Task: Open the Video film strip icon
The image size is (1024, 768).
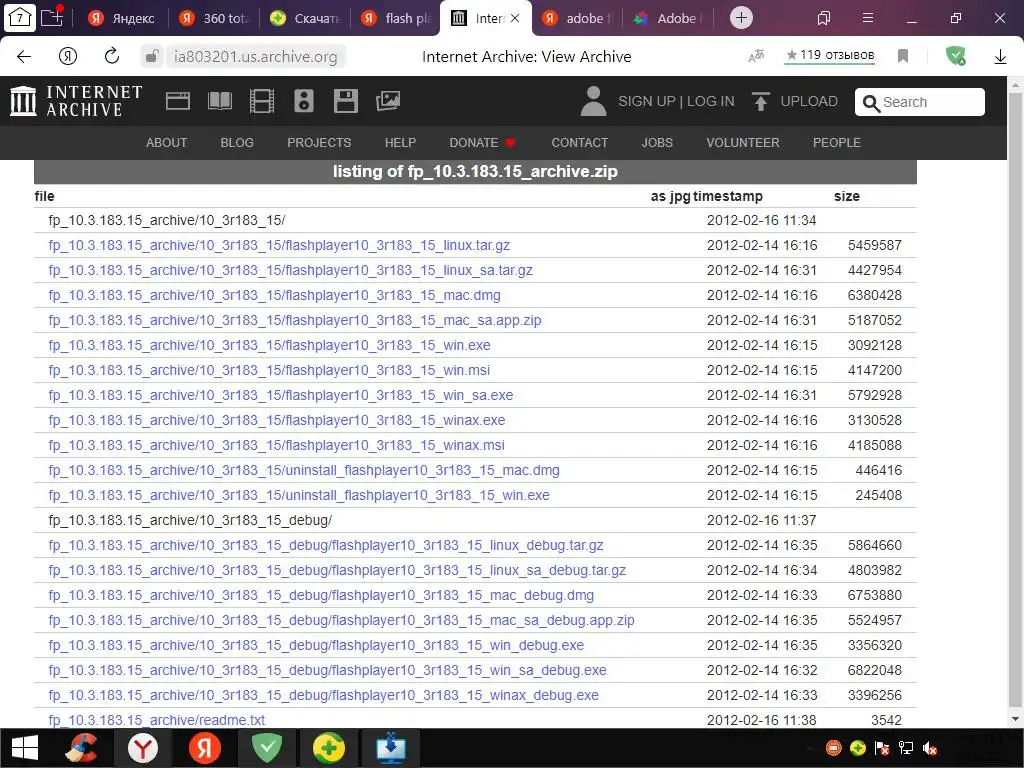Action: tap(262, 101)
